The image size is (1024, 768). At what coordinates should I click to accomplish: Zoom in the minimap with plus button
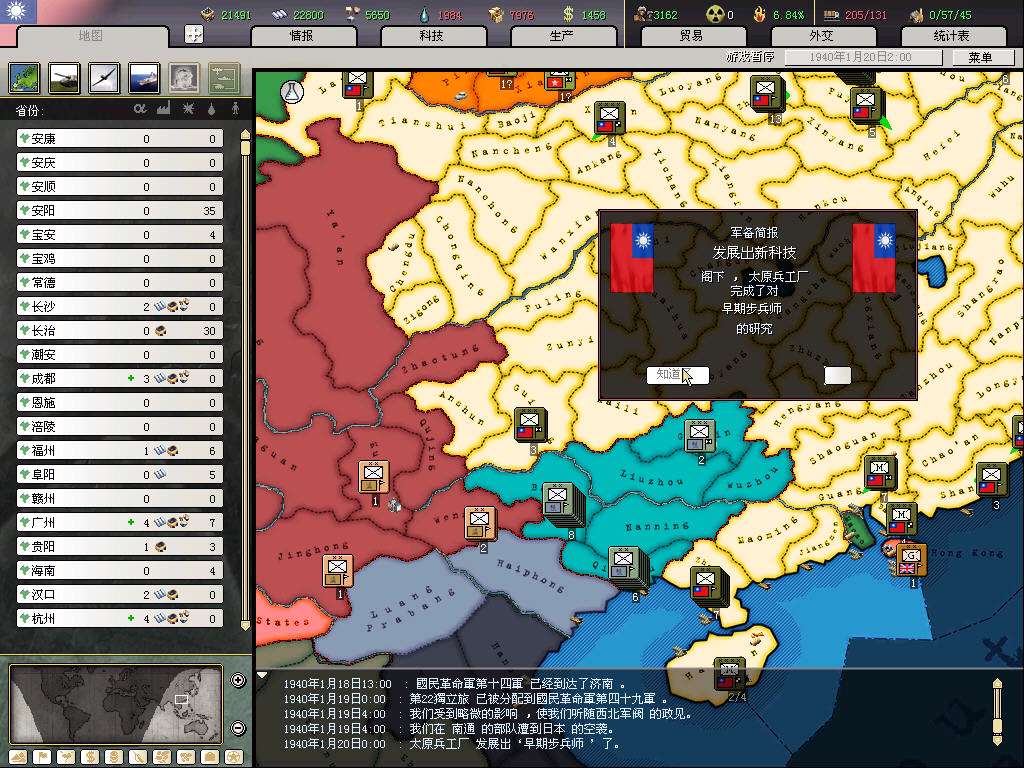click(x=238, y=680)
